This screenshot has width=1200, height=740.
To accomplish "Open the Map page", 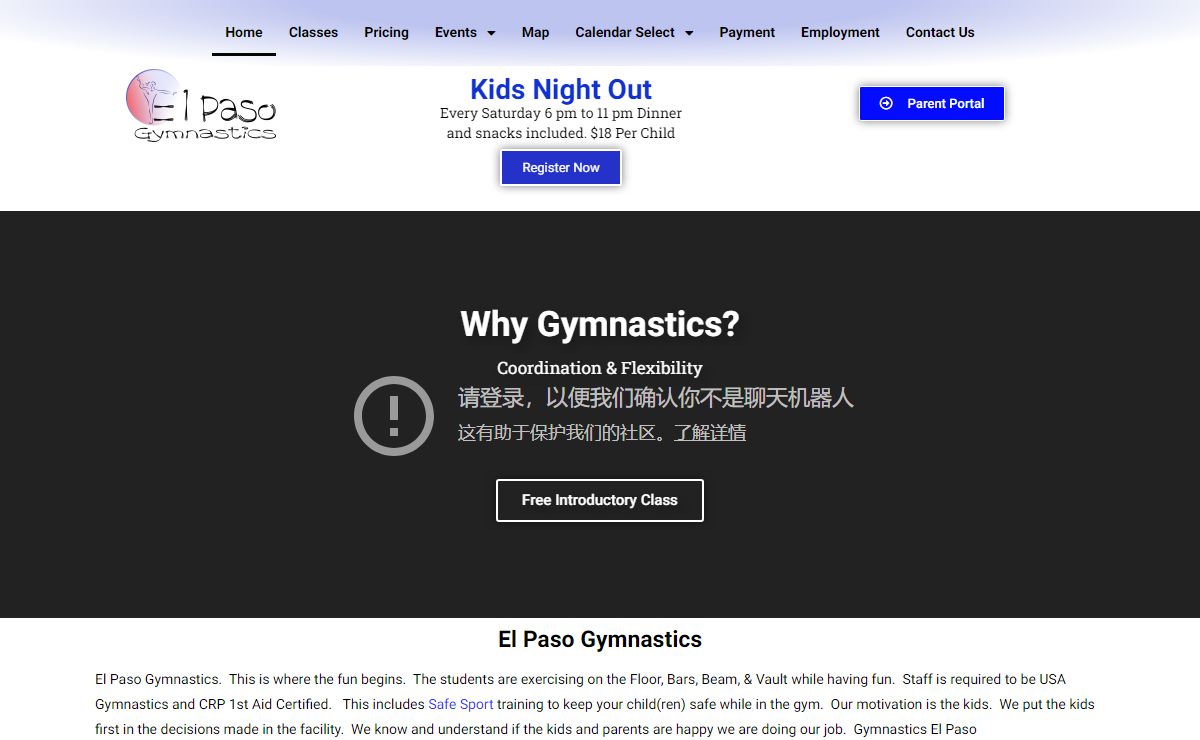I will 535,32.
